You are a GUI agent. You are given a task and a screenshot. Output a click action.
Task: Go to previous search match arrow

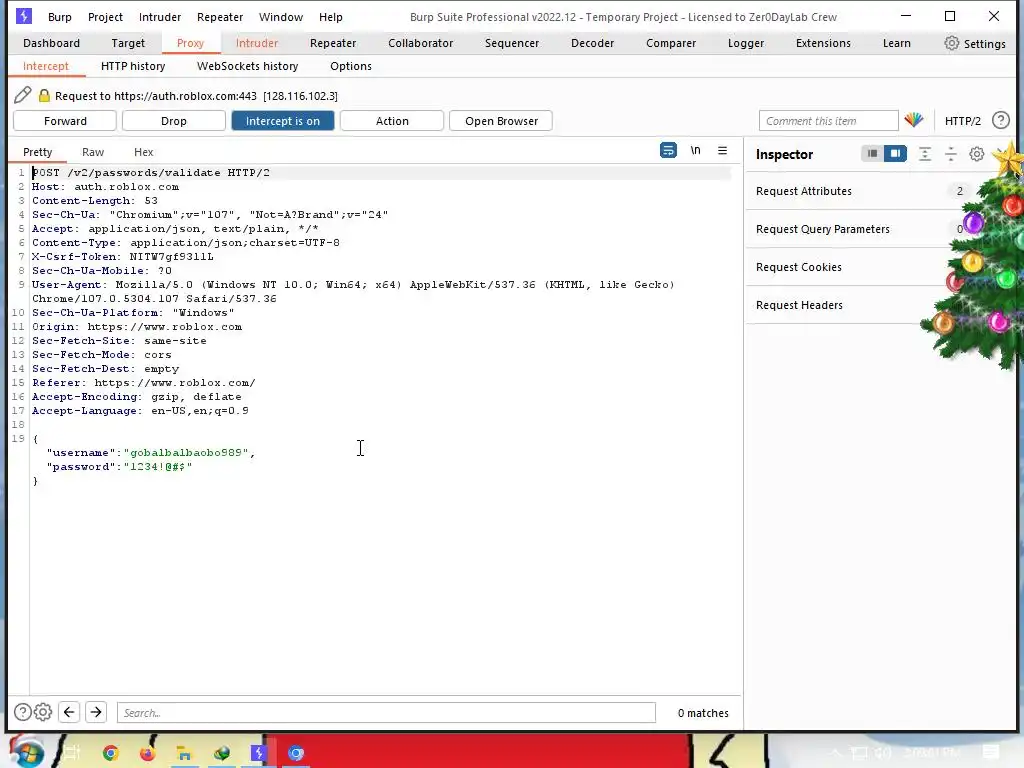(x=69, y=712)
